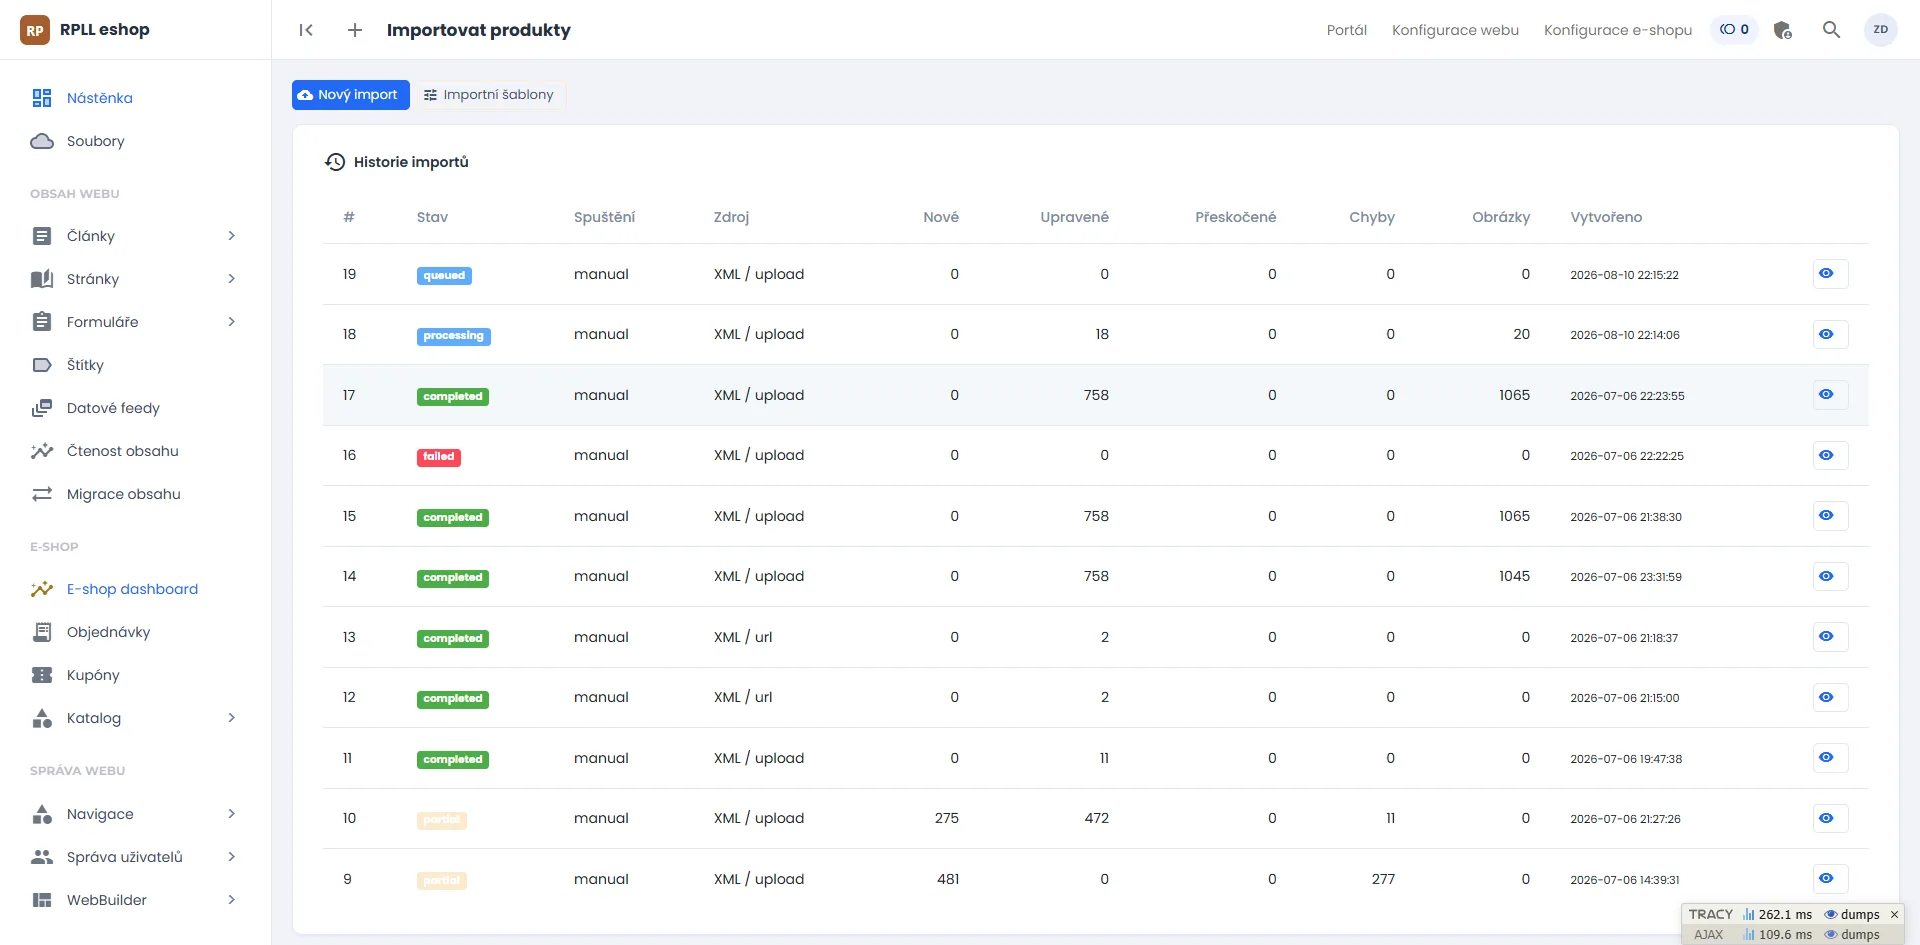Click the processing badge in row 18

[453, 336]
